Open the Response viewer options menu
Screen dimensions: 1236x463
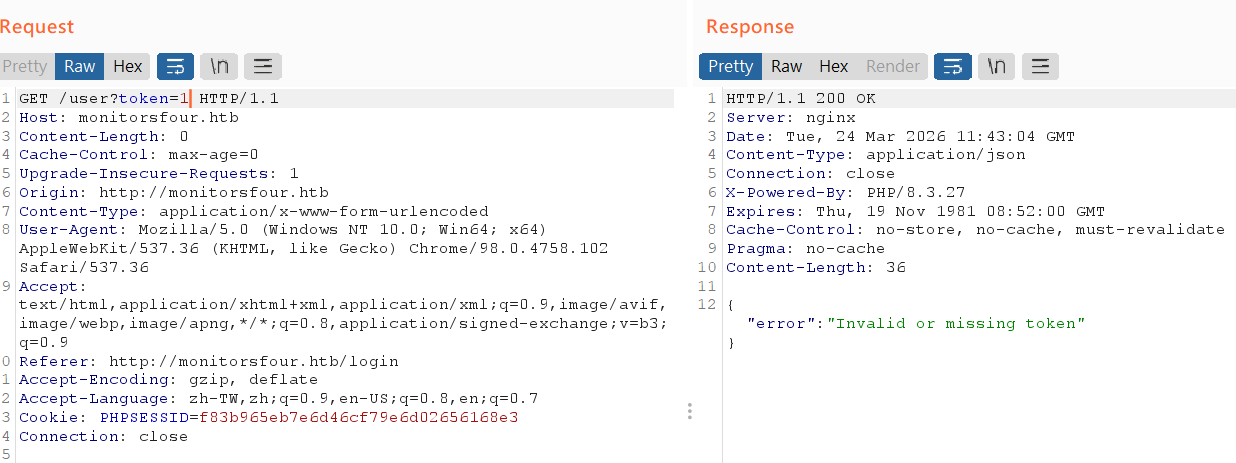coord(1040,67)
